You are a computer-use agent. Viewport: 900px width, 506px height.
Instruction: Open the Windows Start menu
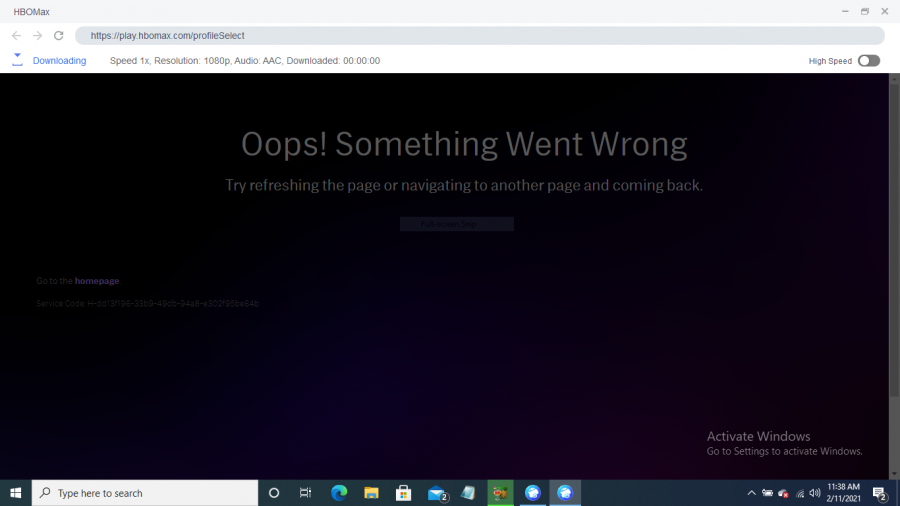(x=15, y=493)
